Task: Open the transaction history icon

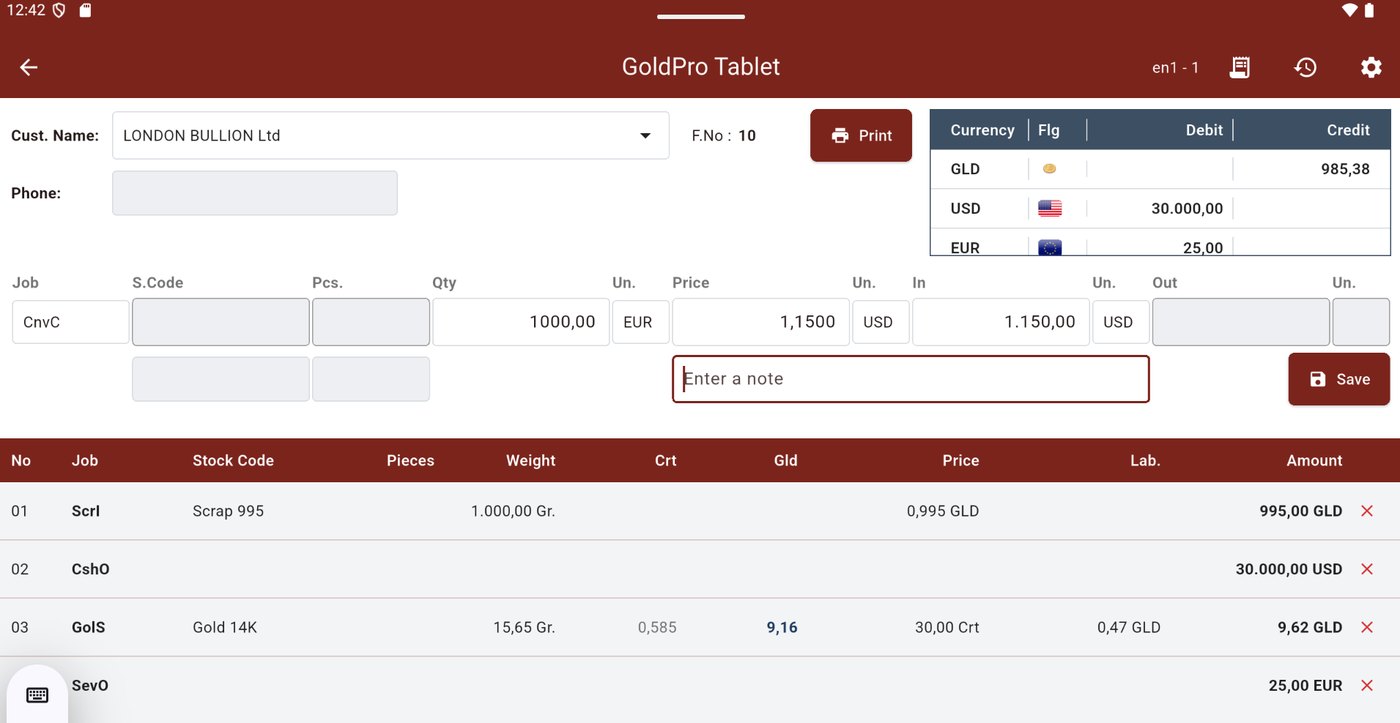Action: click(x=1305, y=67)
